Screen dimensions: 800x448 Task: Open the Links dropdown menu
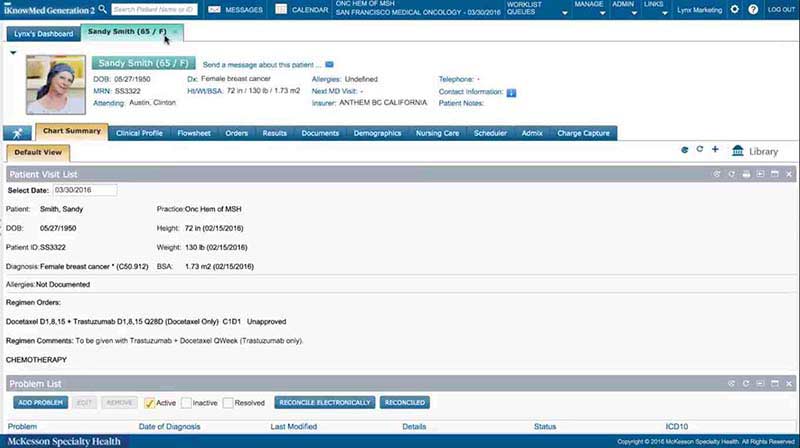click(664, 13)
